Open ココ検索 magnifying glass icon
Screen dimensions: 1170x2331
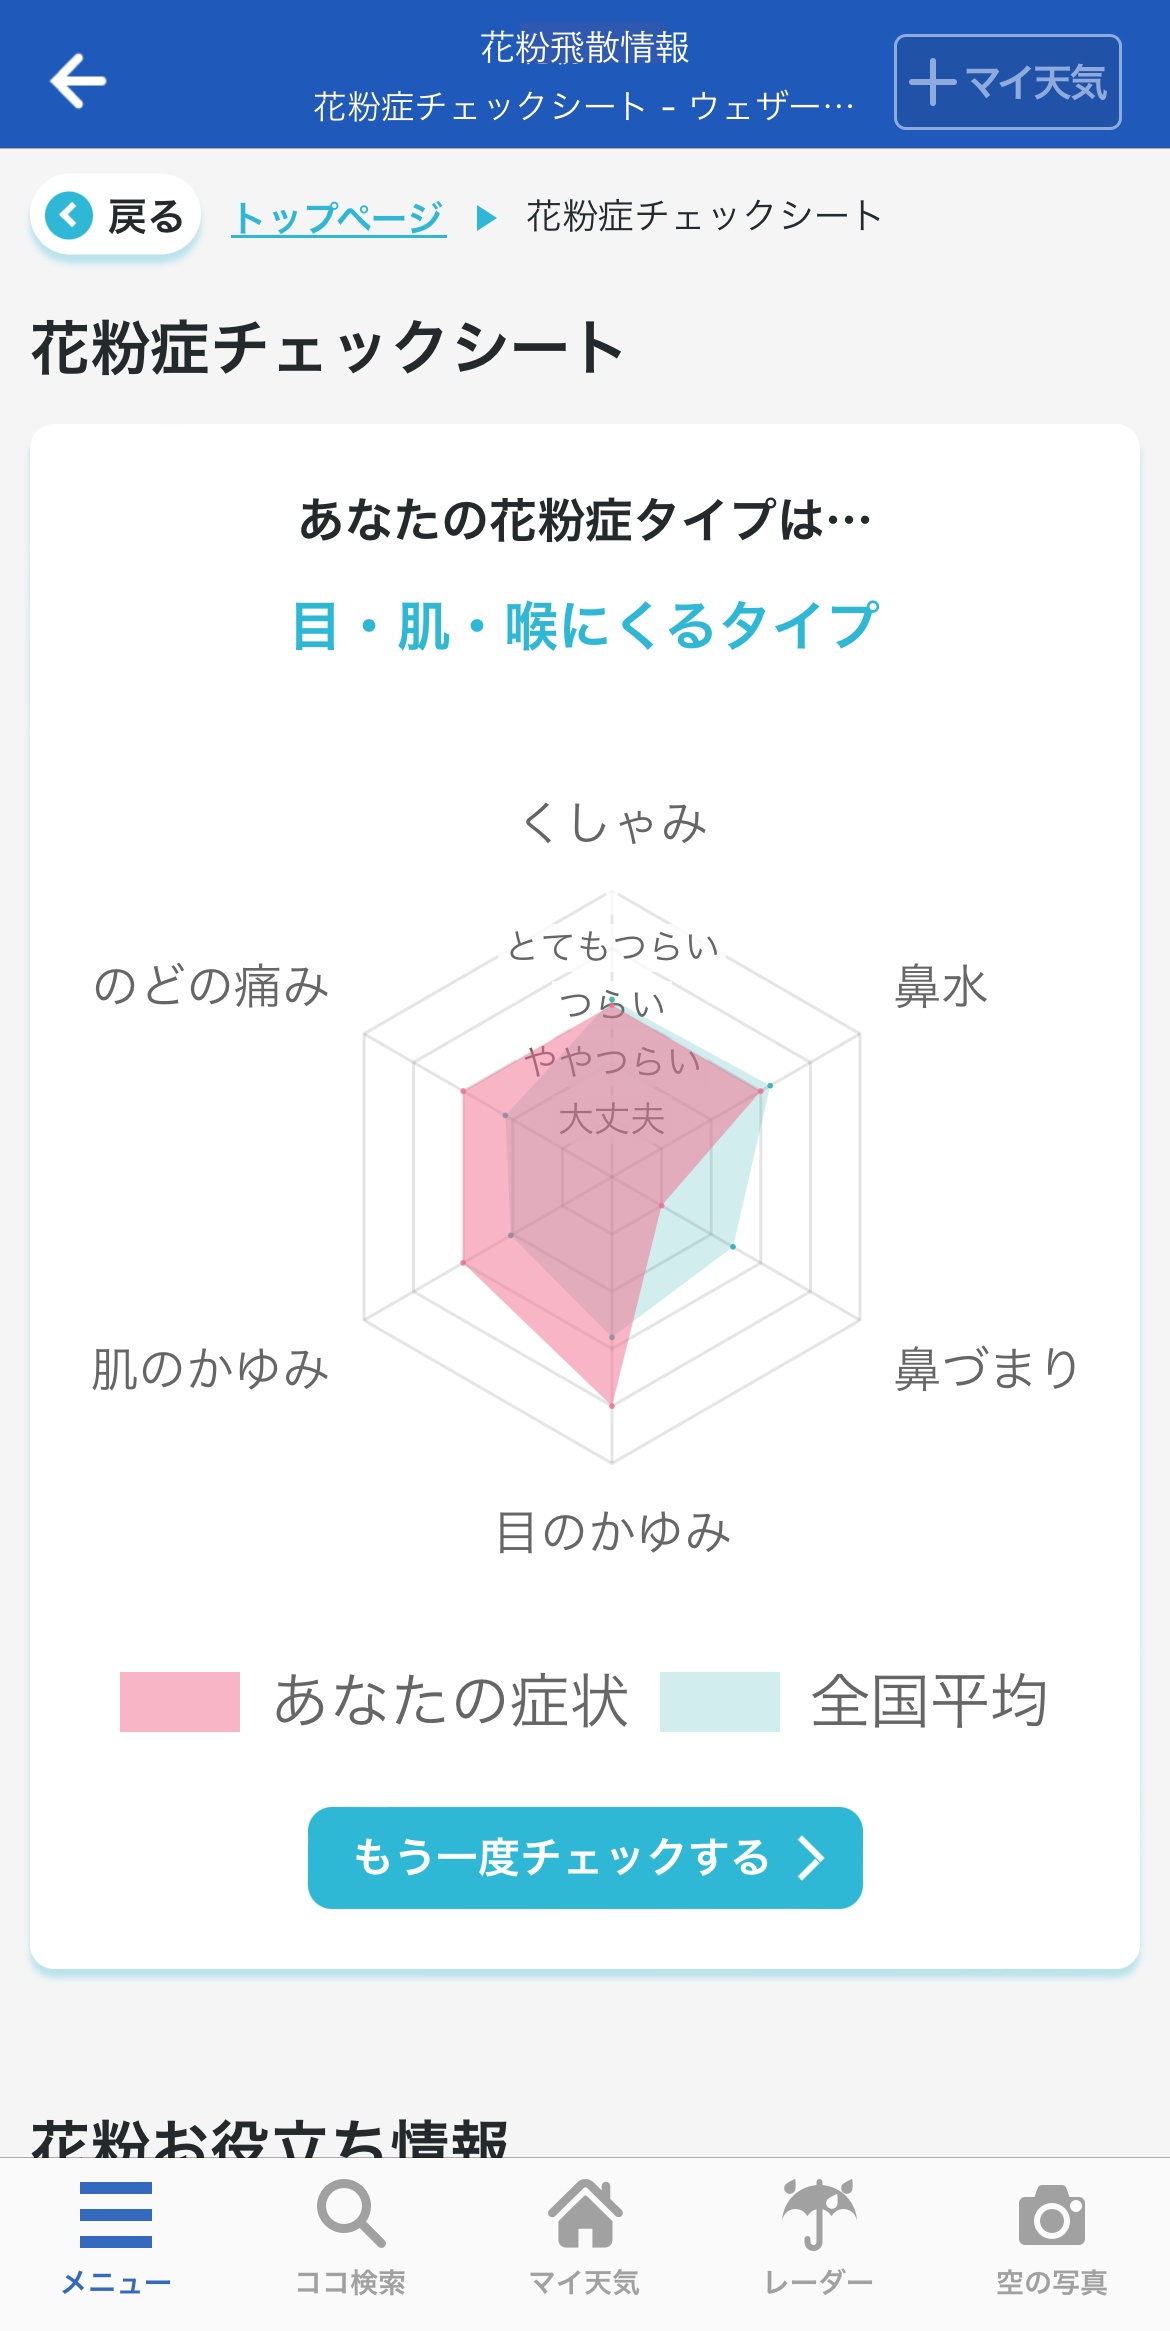point(350,2213)
